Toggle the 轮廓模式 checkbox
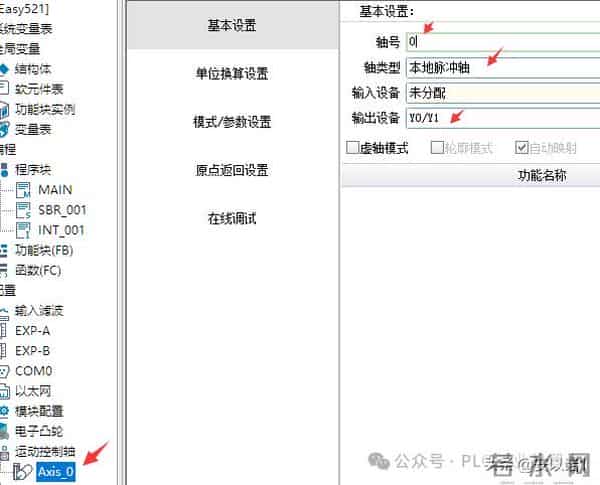The image size is (600, 485). 437,147
